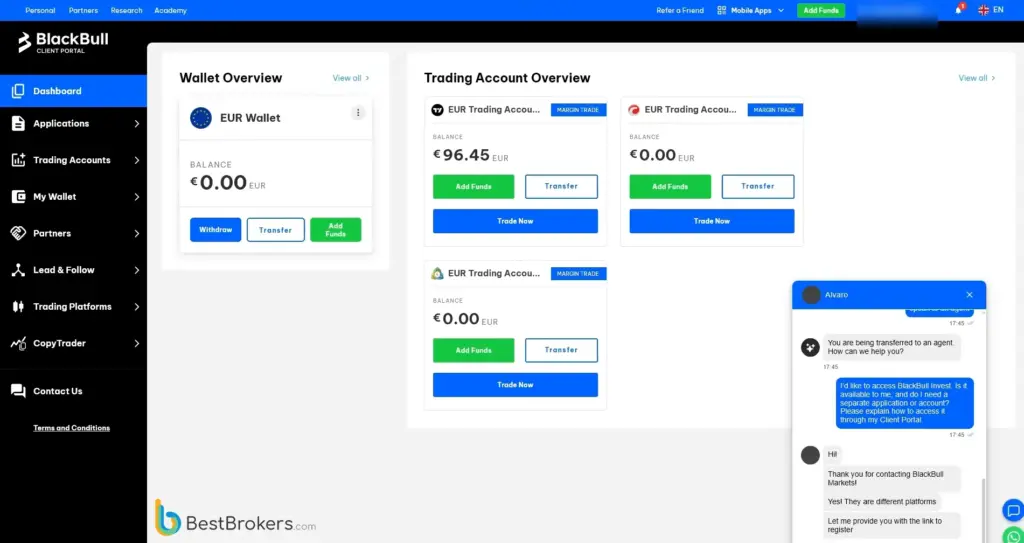Click the CopyTrader icon
Screen dimensions: 1024x543
tap(18, 343)
